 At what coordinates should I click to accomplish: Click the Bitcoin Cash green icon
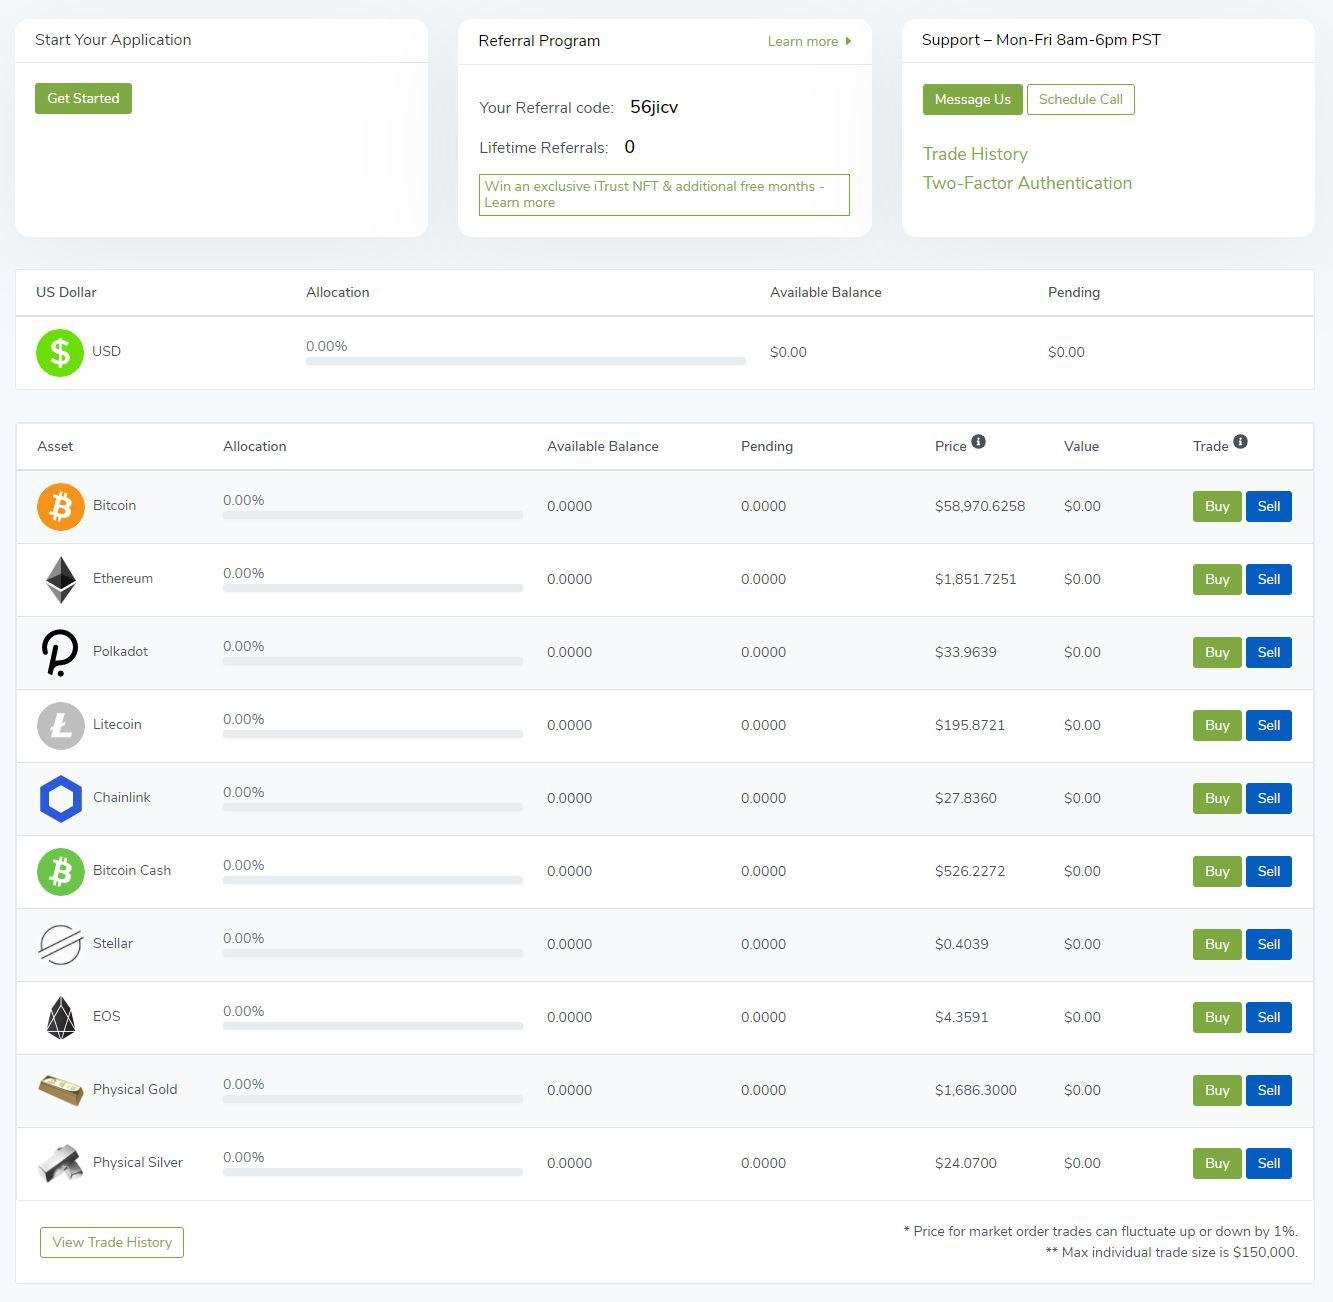[60, 871]
